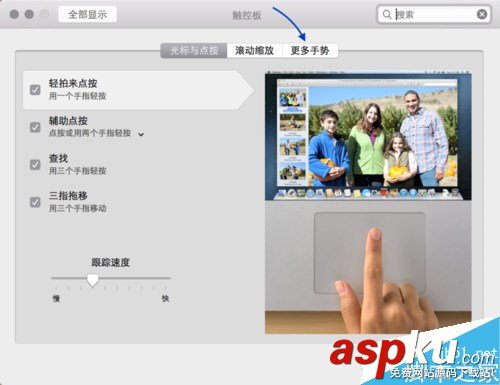500x385 pixels.
Task: Disable the 查找 checkbox
Action: 35,165
